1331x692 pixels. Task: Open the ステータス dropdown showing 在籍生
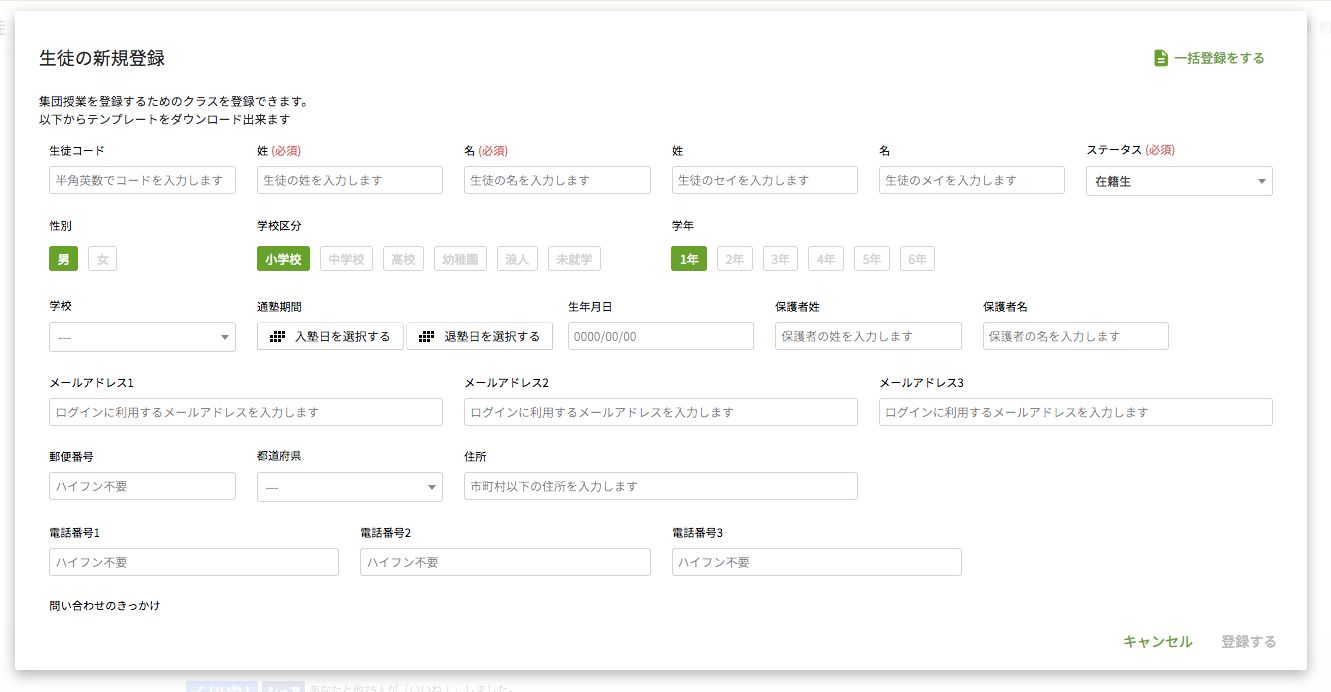coord(1178,181)
